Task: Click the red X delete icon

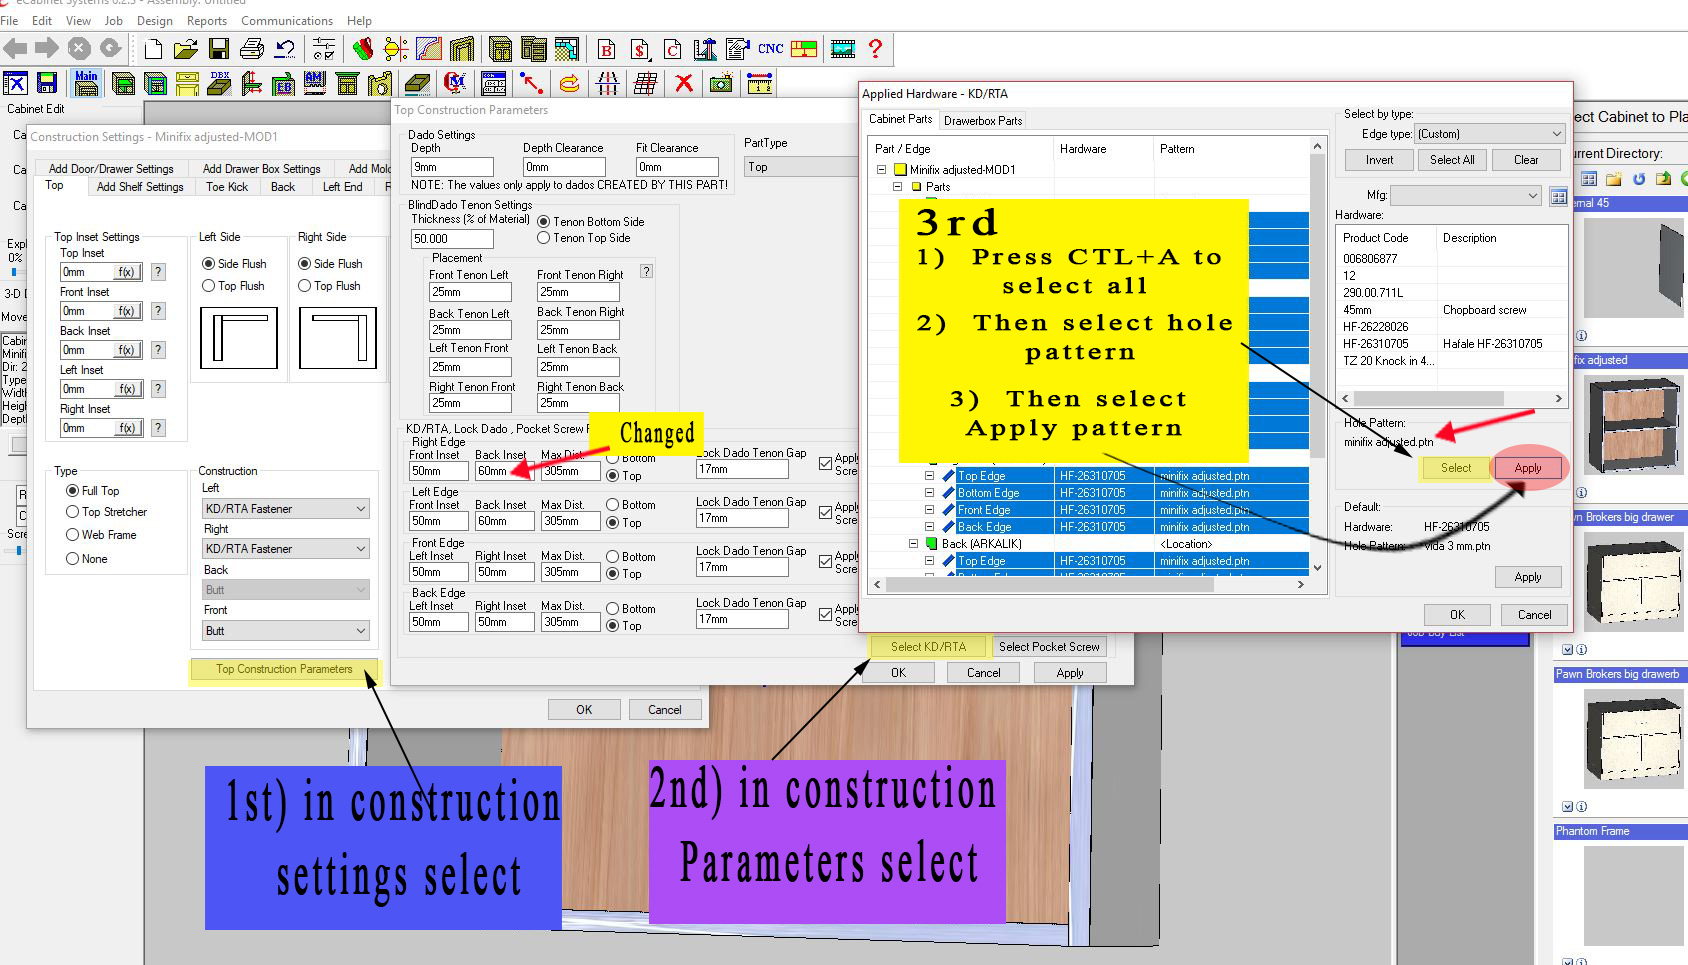Action: (684, 83)
